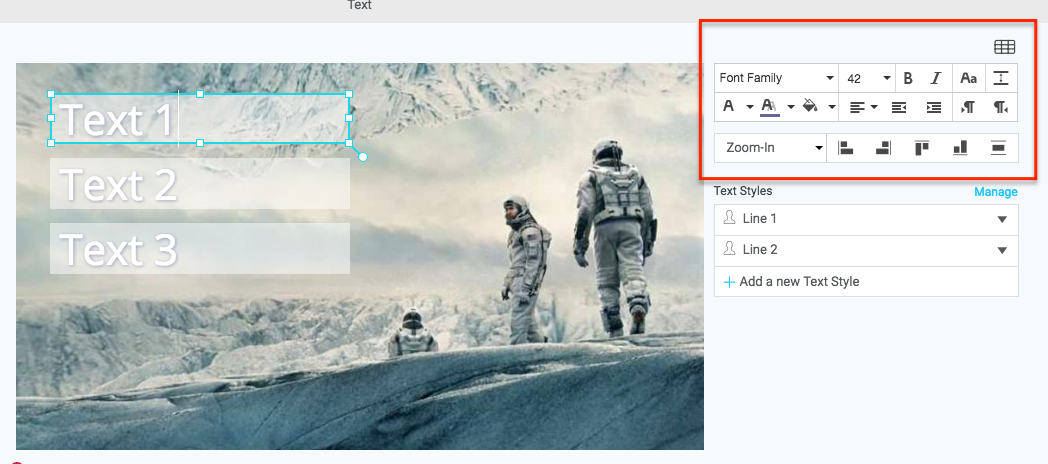
Task: Click the table grid icon
Action: coord(1004,47)
